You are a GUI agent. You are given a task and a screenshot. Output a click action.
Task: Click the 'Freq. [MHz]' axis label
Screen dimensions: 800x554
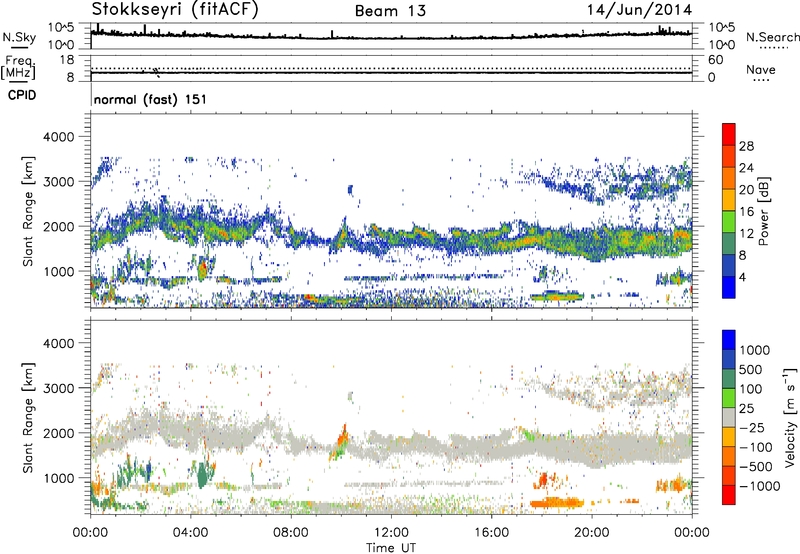pyautogui.click(x=18, y=67)
